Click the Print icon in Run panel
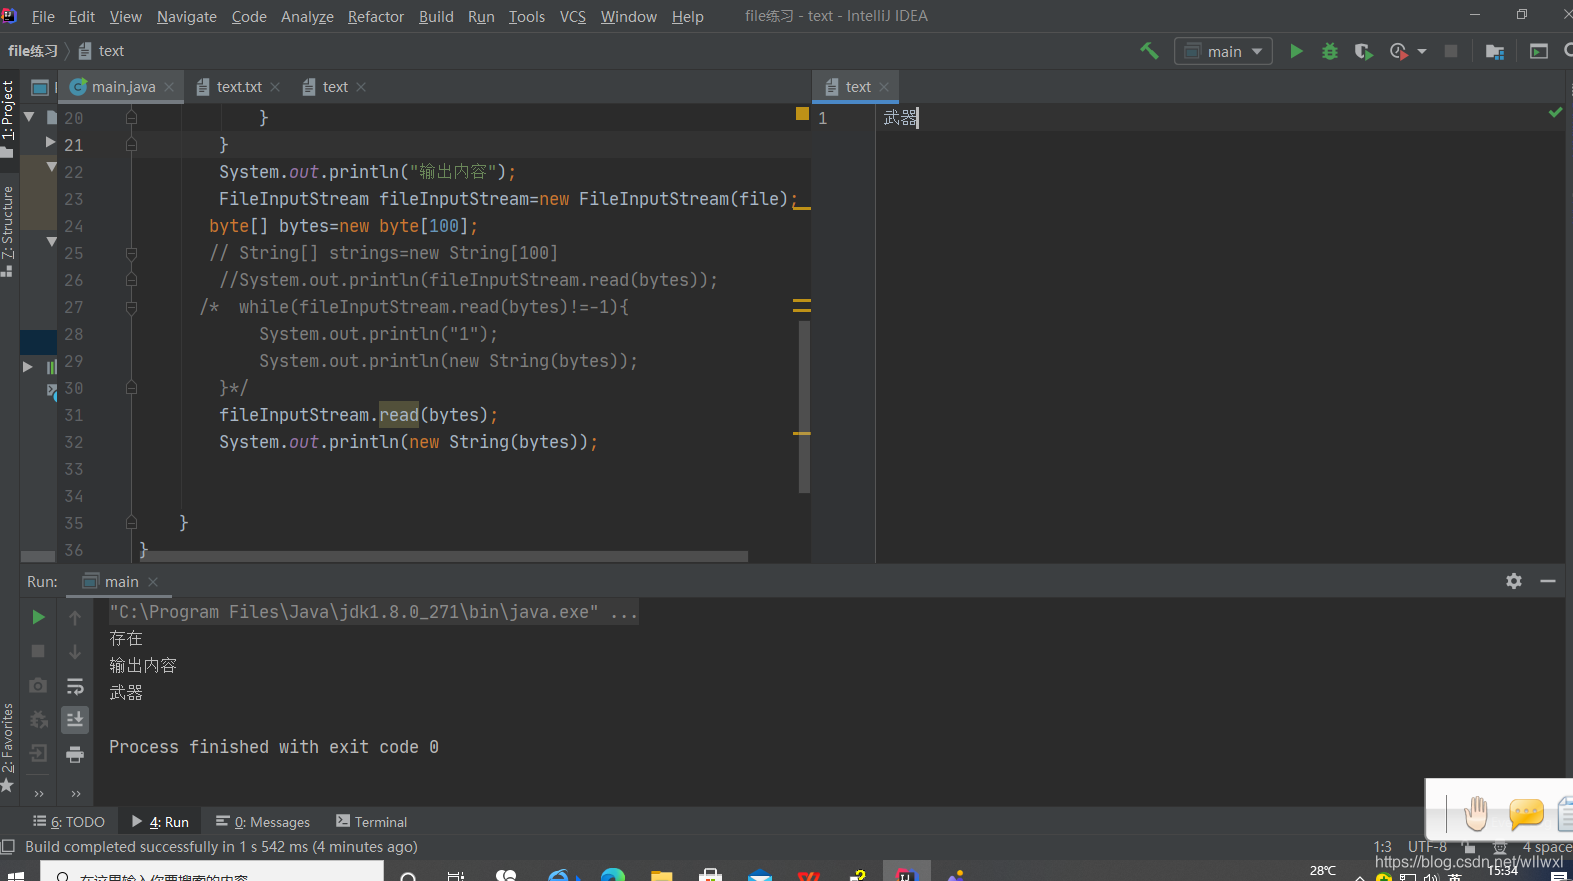The image size is (1573, 881). [75, 754]
